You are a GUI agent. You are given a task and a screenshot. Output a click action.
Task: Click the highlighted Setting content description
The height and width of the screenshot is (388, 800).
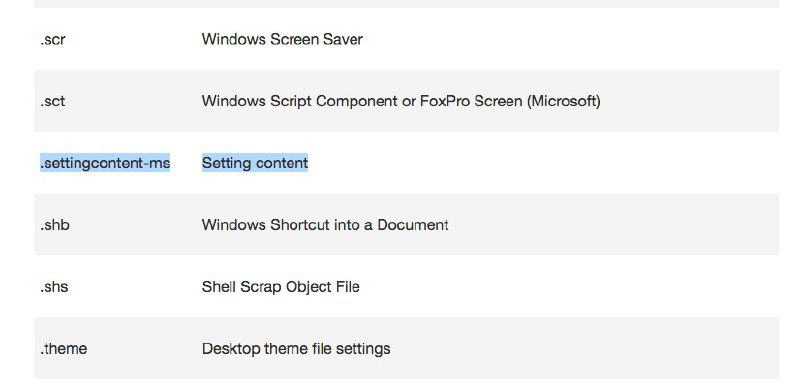pos(255,163)
